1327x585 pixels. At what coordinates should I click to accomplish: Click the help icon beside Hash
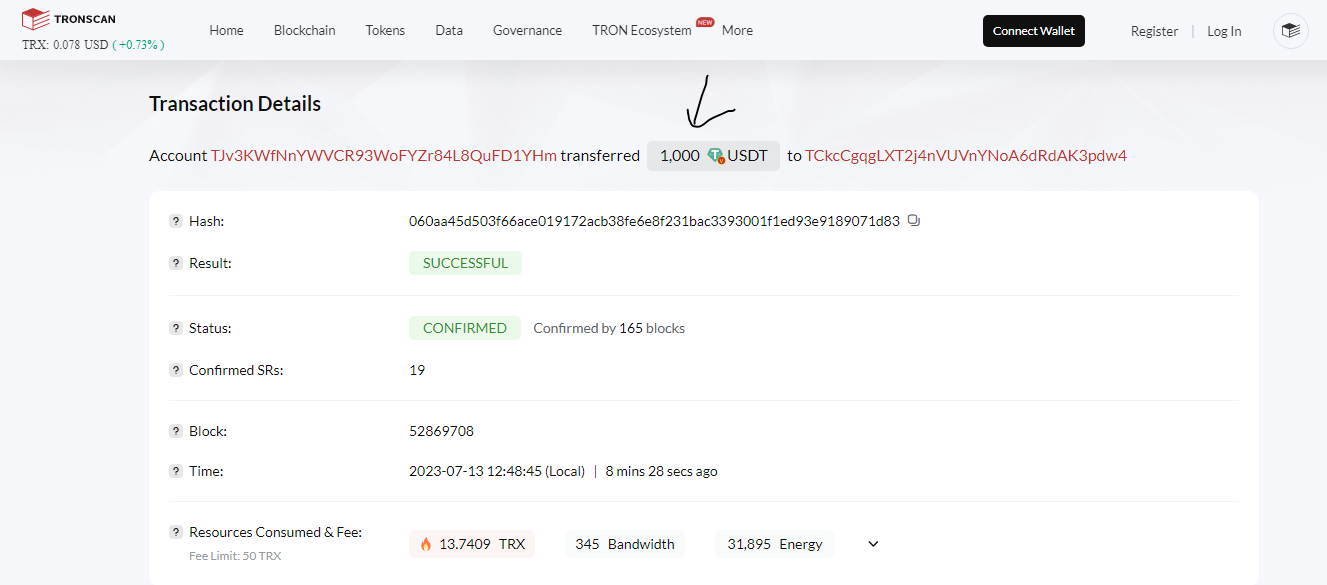click(x=176, y=221)
